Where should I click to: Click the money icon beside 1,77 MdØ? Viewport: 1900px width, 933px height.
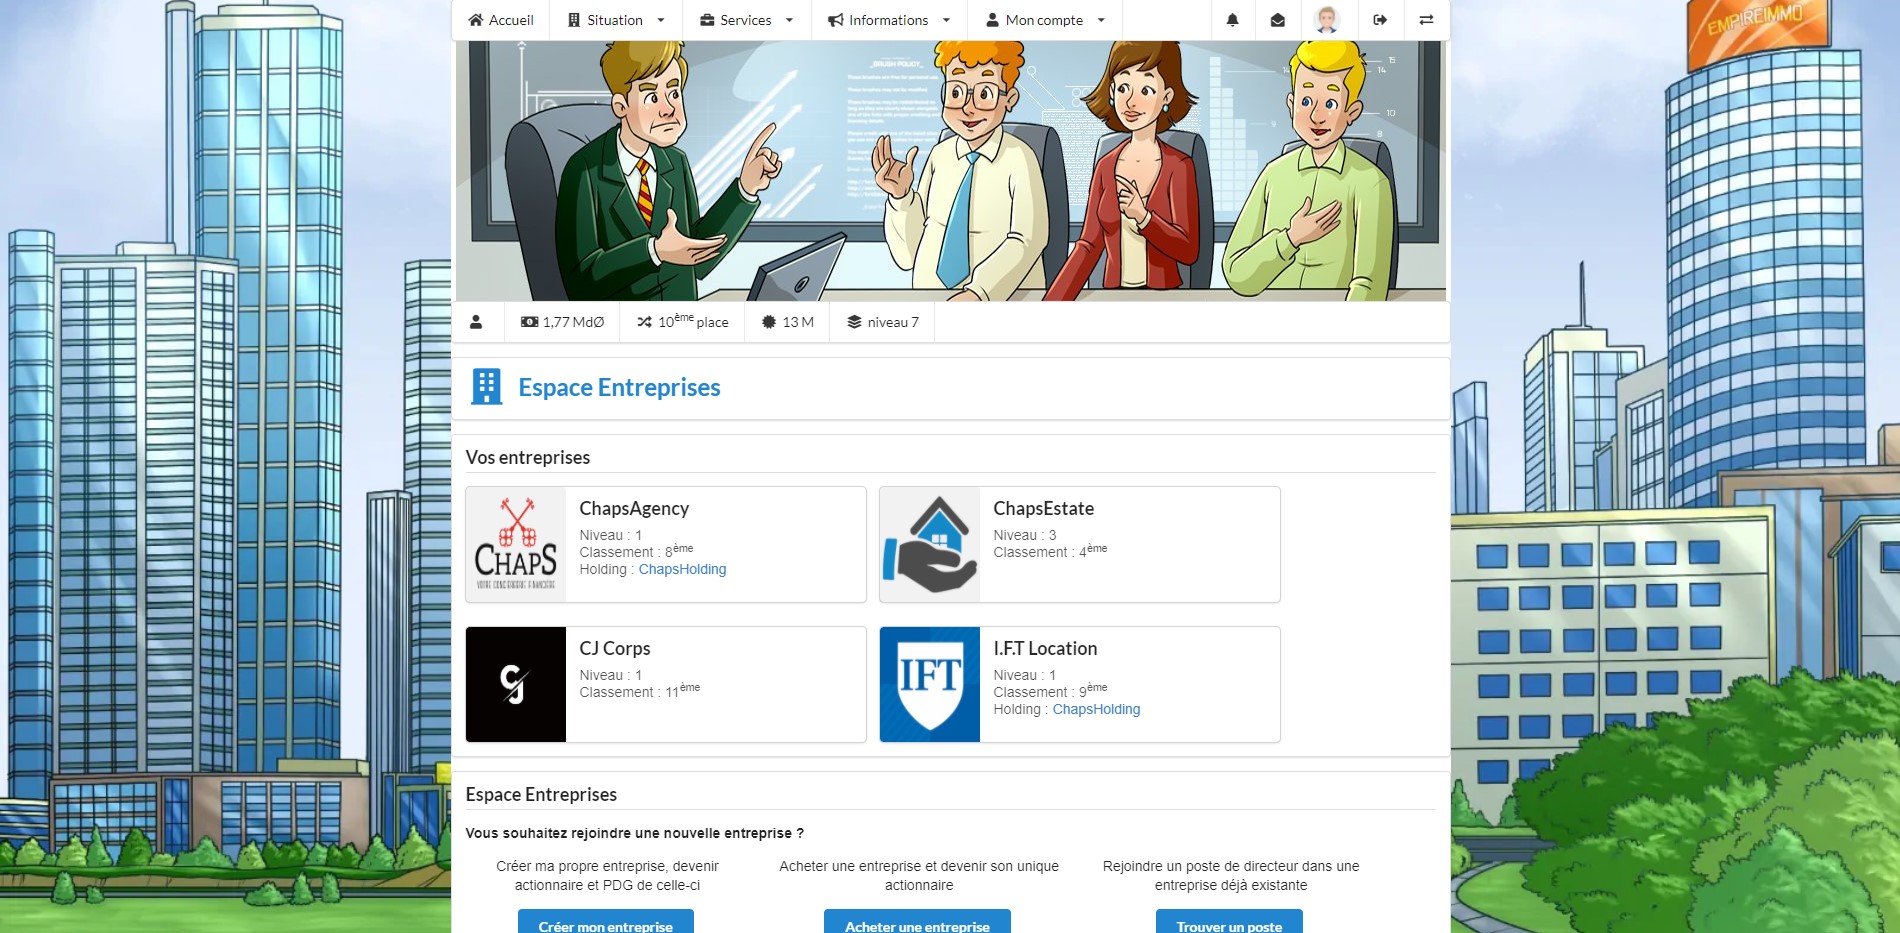(529, 322)
